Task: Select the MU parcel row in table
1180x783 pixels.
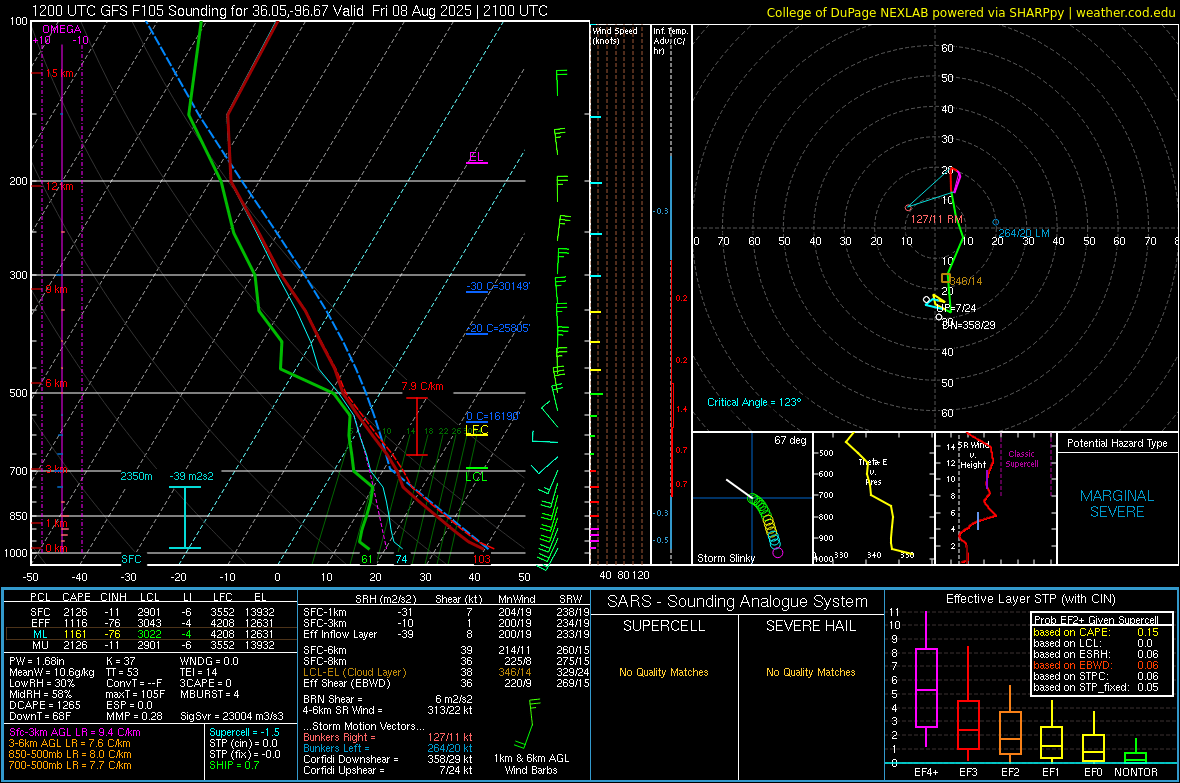Action: (151, 644)
